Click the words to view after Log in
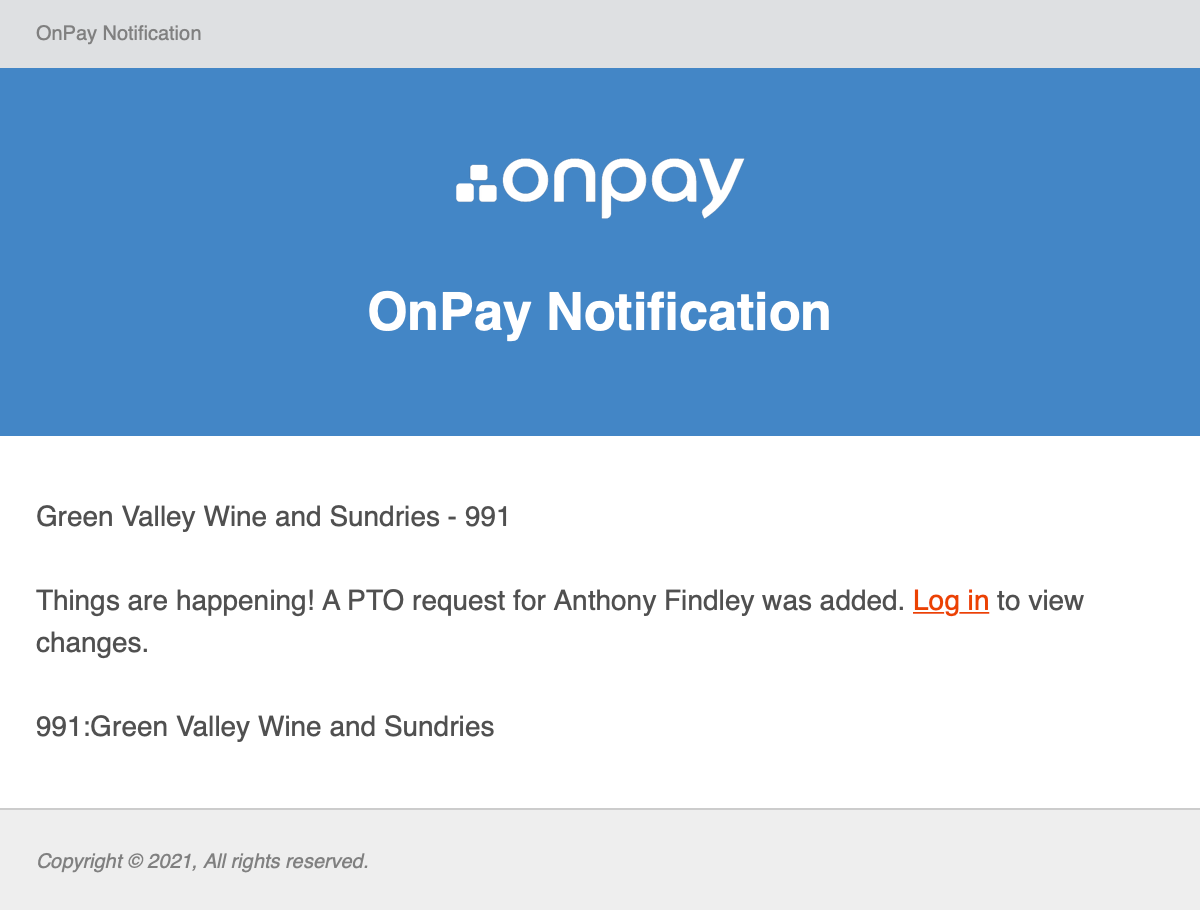1200x910 pixels. (1040, 600)
